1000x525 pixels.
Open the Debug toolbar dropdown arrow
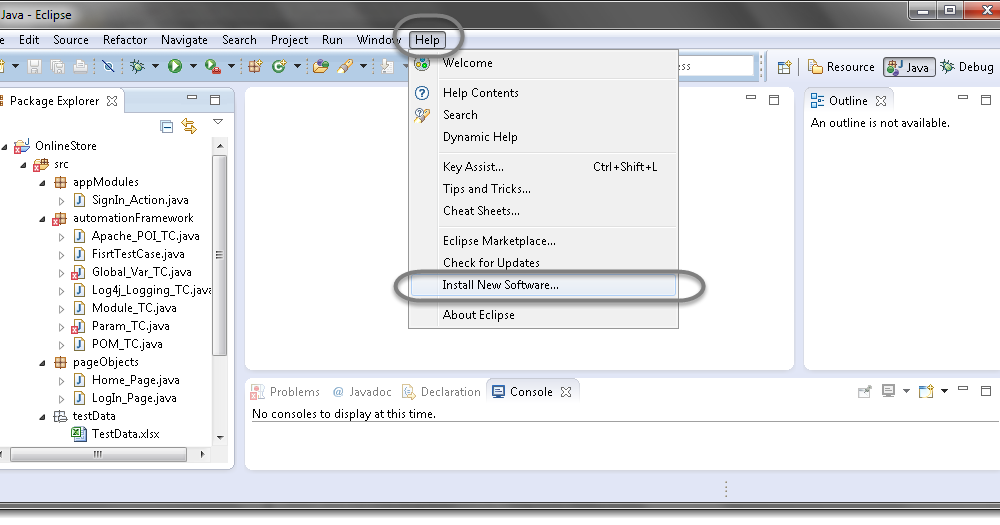(155, 66)
